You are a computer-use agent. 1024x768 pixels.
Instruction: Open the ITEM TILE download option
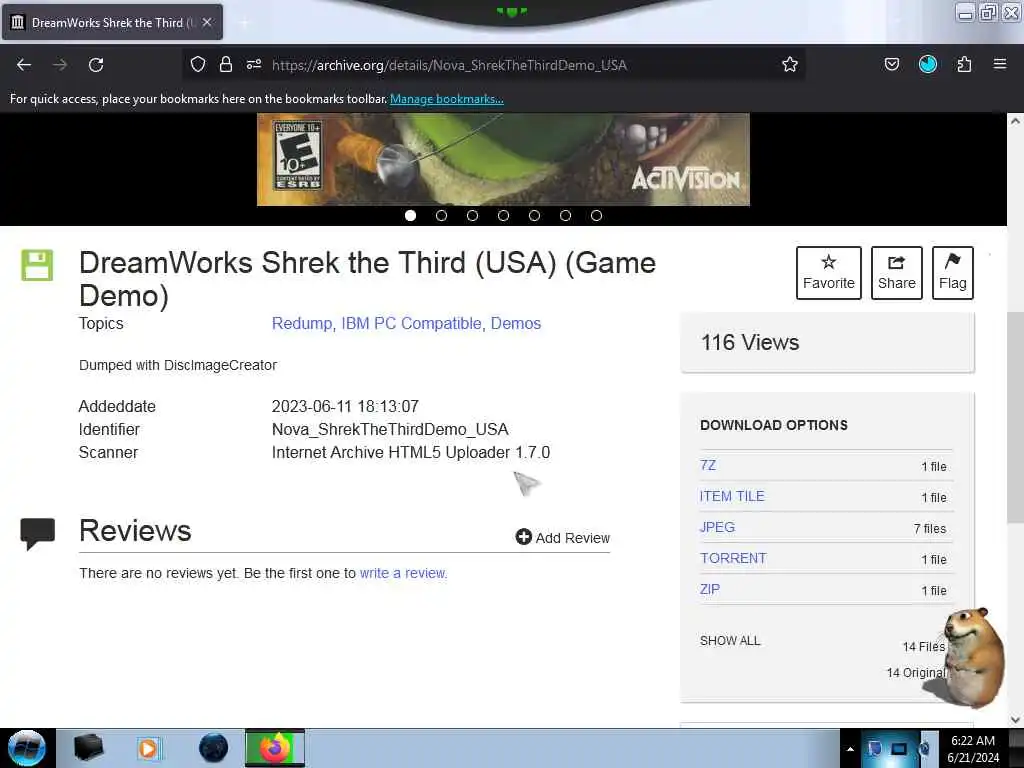(x=732, y=496)
